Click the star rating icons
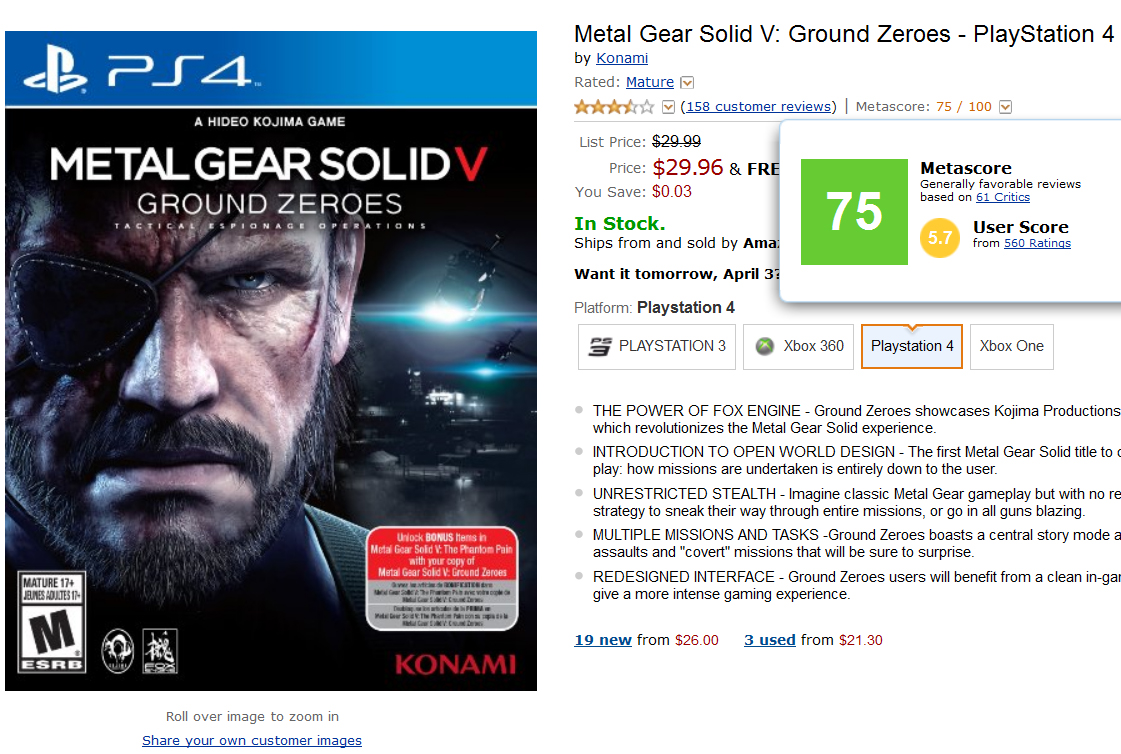1121x754 pixels. tap(614, 107)
